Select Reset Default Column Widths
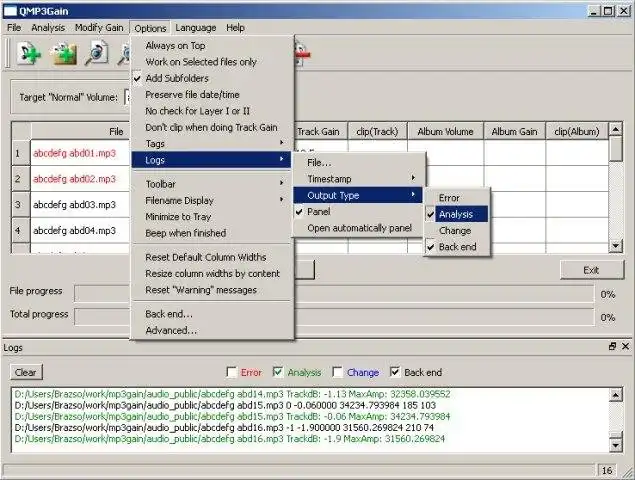The width and height of the screenshot is (635, 480). (x=211, y=257)
